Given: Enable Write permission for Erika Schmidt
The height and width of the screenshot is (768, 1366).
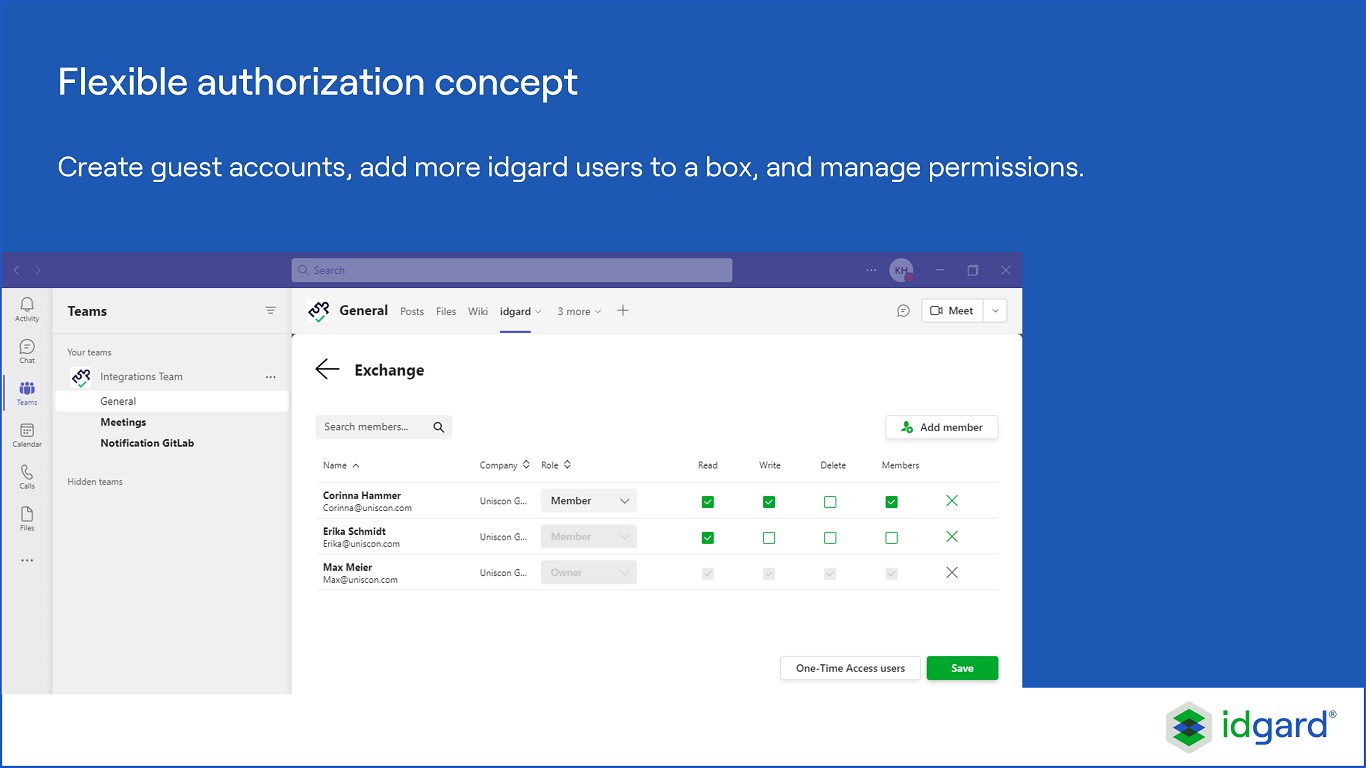Looking at the screenshot, I should click(769, 538).
